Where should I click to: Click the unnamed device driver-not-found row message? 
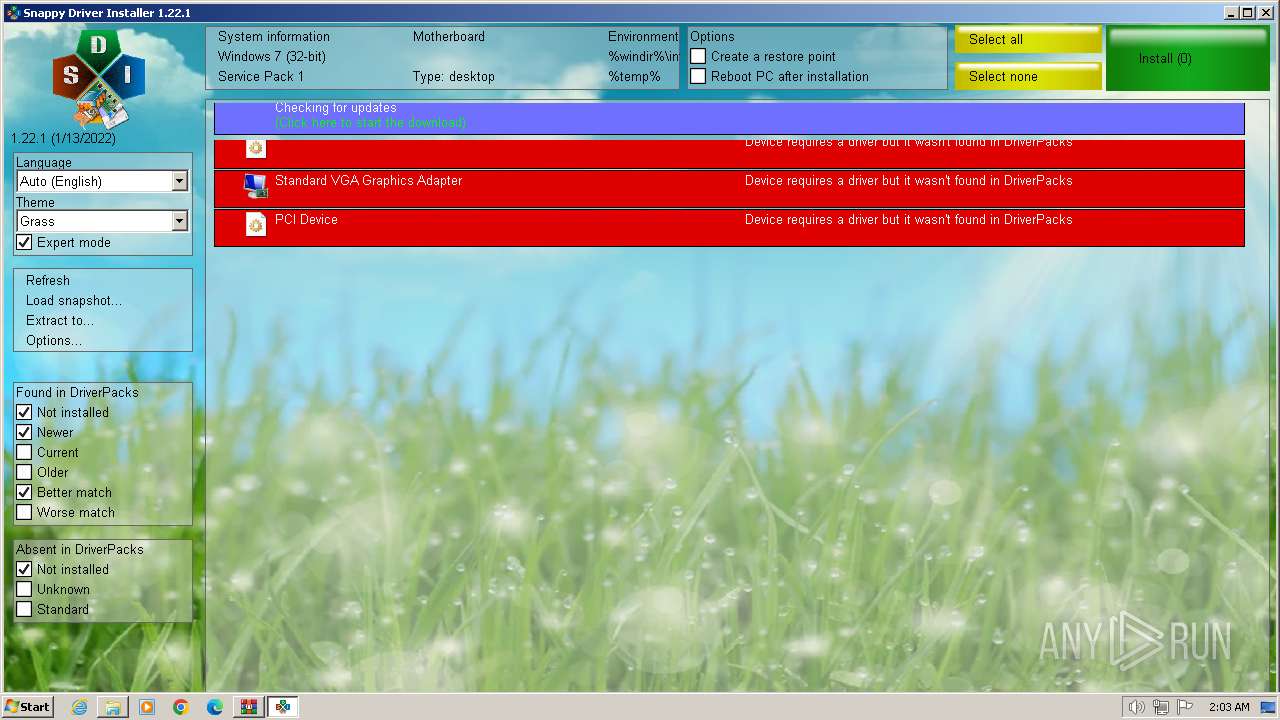coord(908,144)
